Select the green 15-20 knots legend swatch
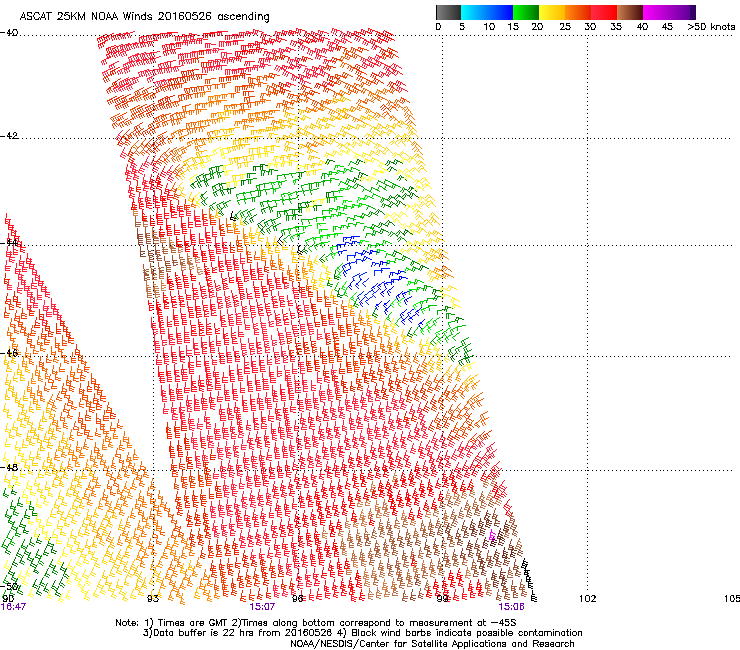Image resolution: width=740 pixels, height=650 pixels. pyautogui.click(x=526, y=12)
